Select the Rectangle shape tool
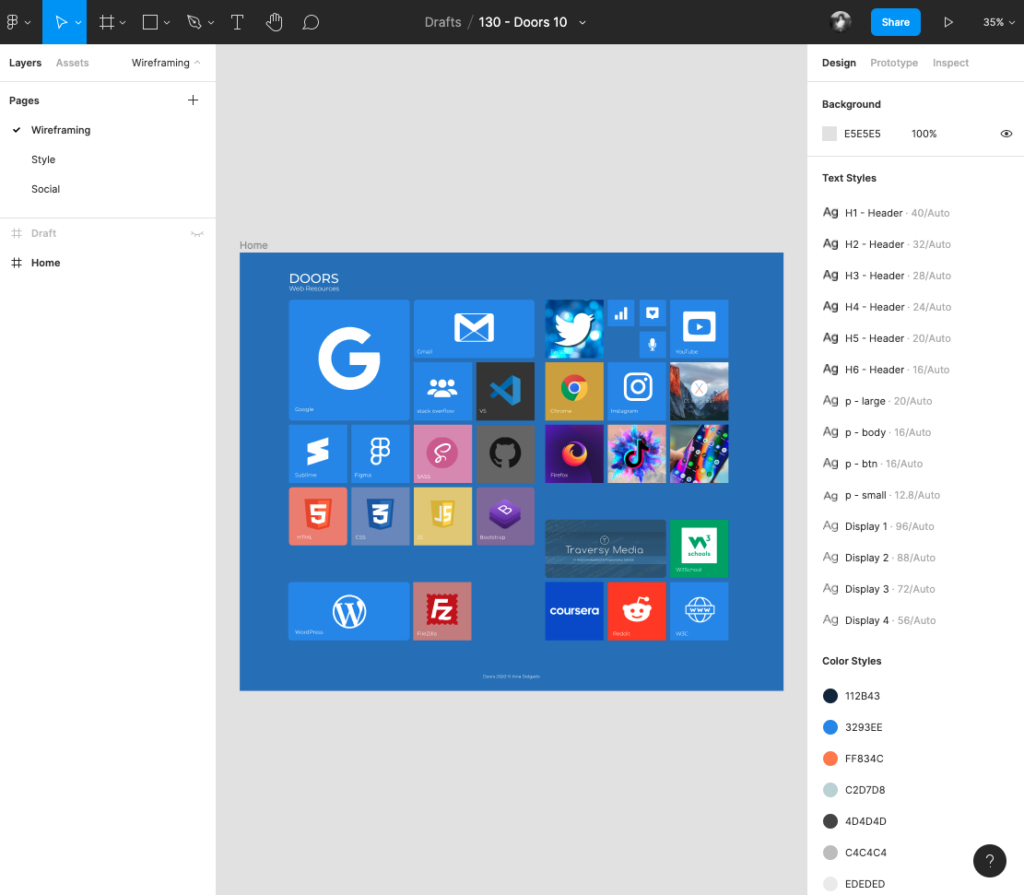Viewport: 1024px width, 895px height. [x=150, y=22]
